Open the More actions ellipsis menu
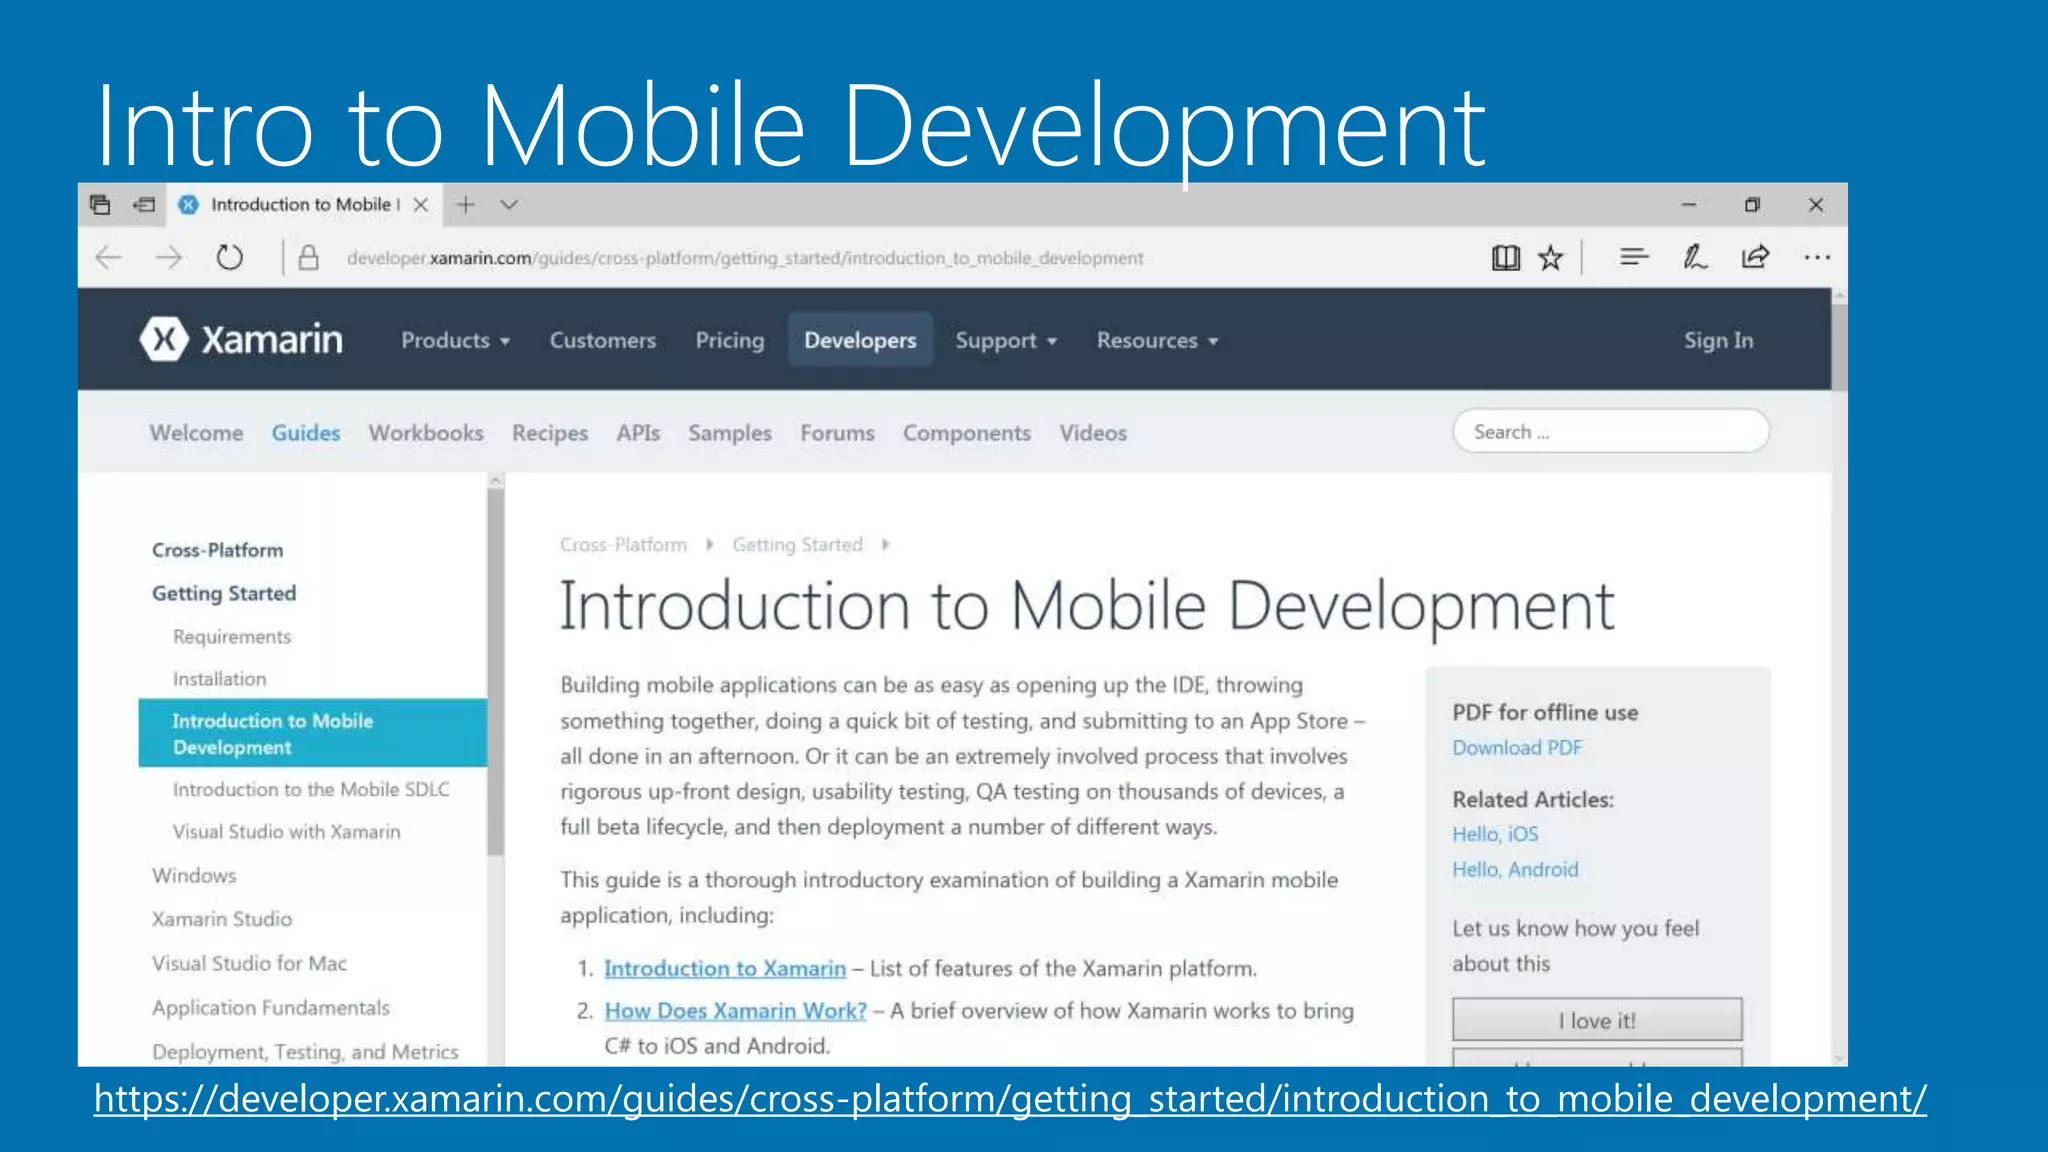Image resolution: width=2048 pixels, height=1152 pixels. [1817, 258]
